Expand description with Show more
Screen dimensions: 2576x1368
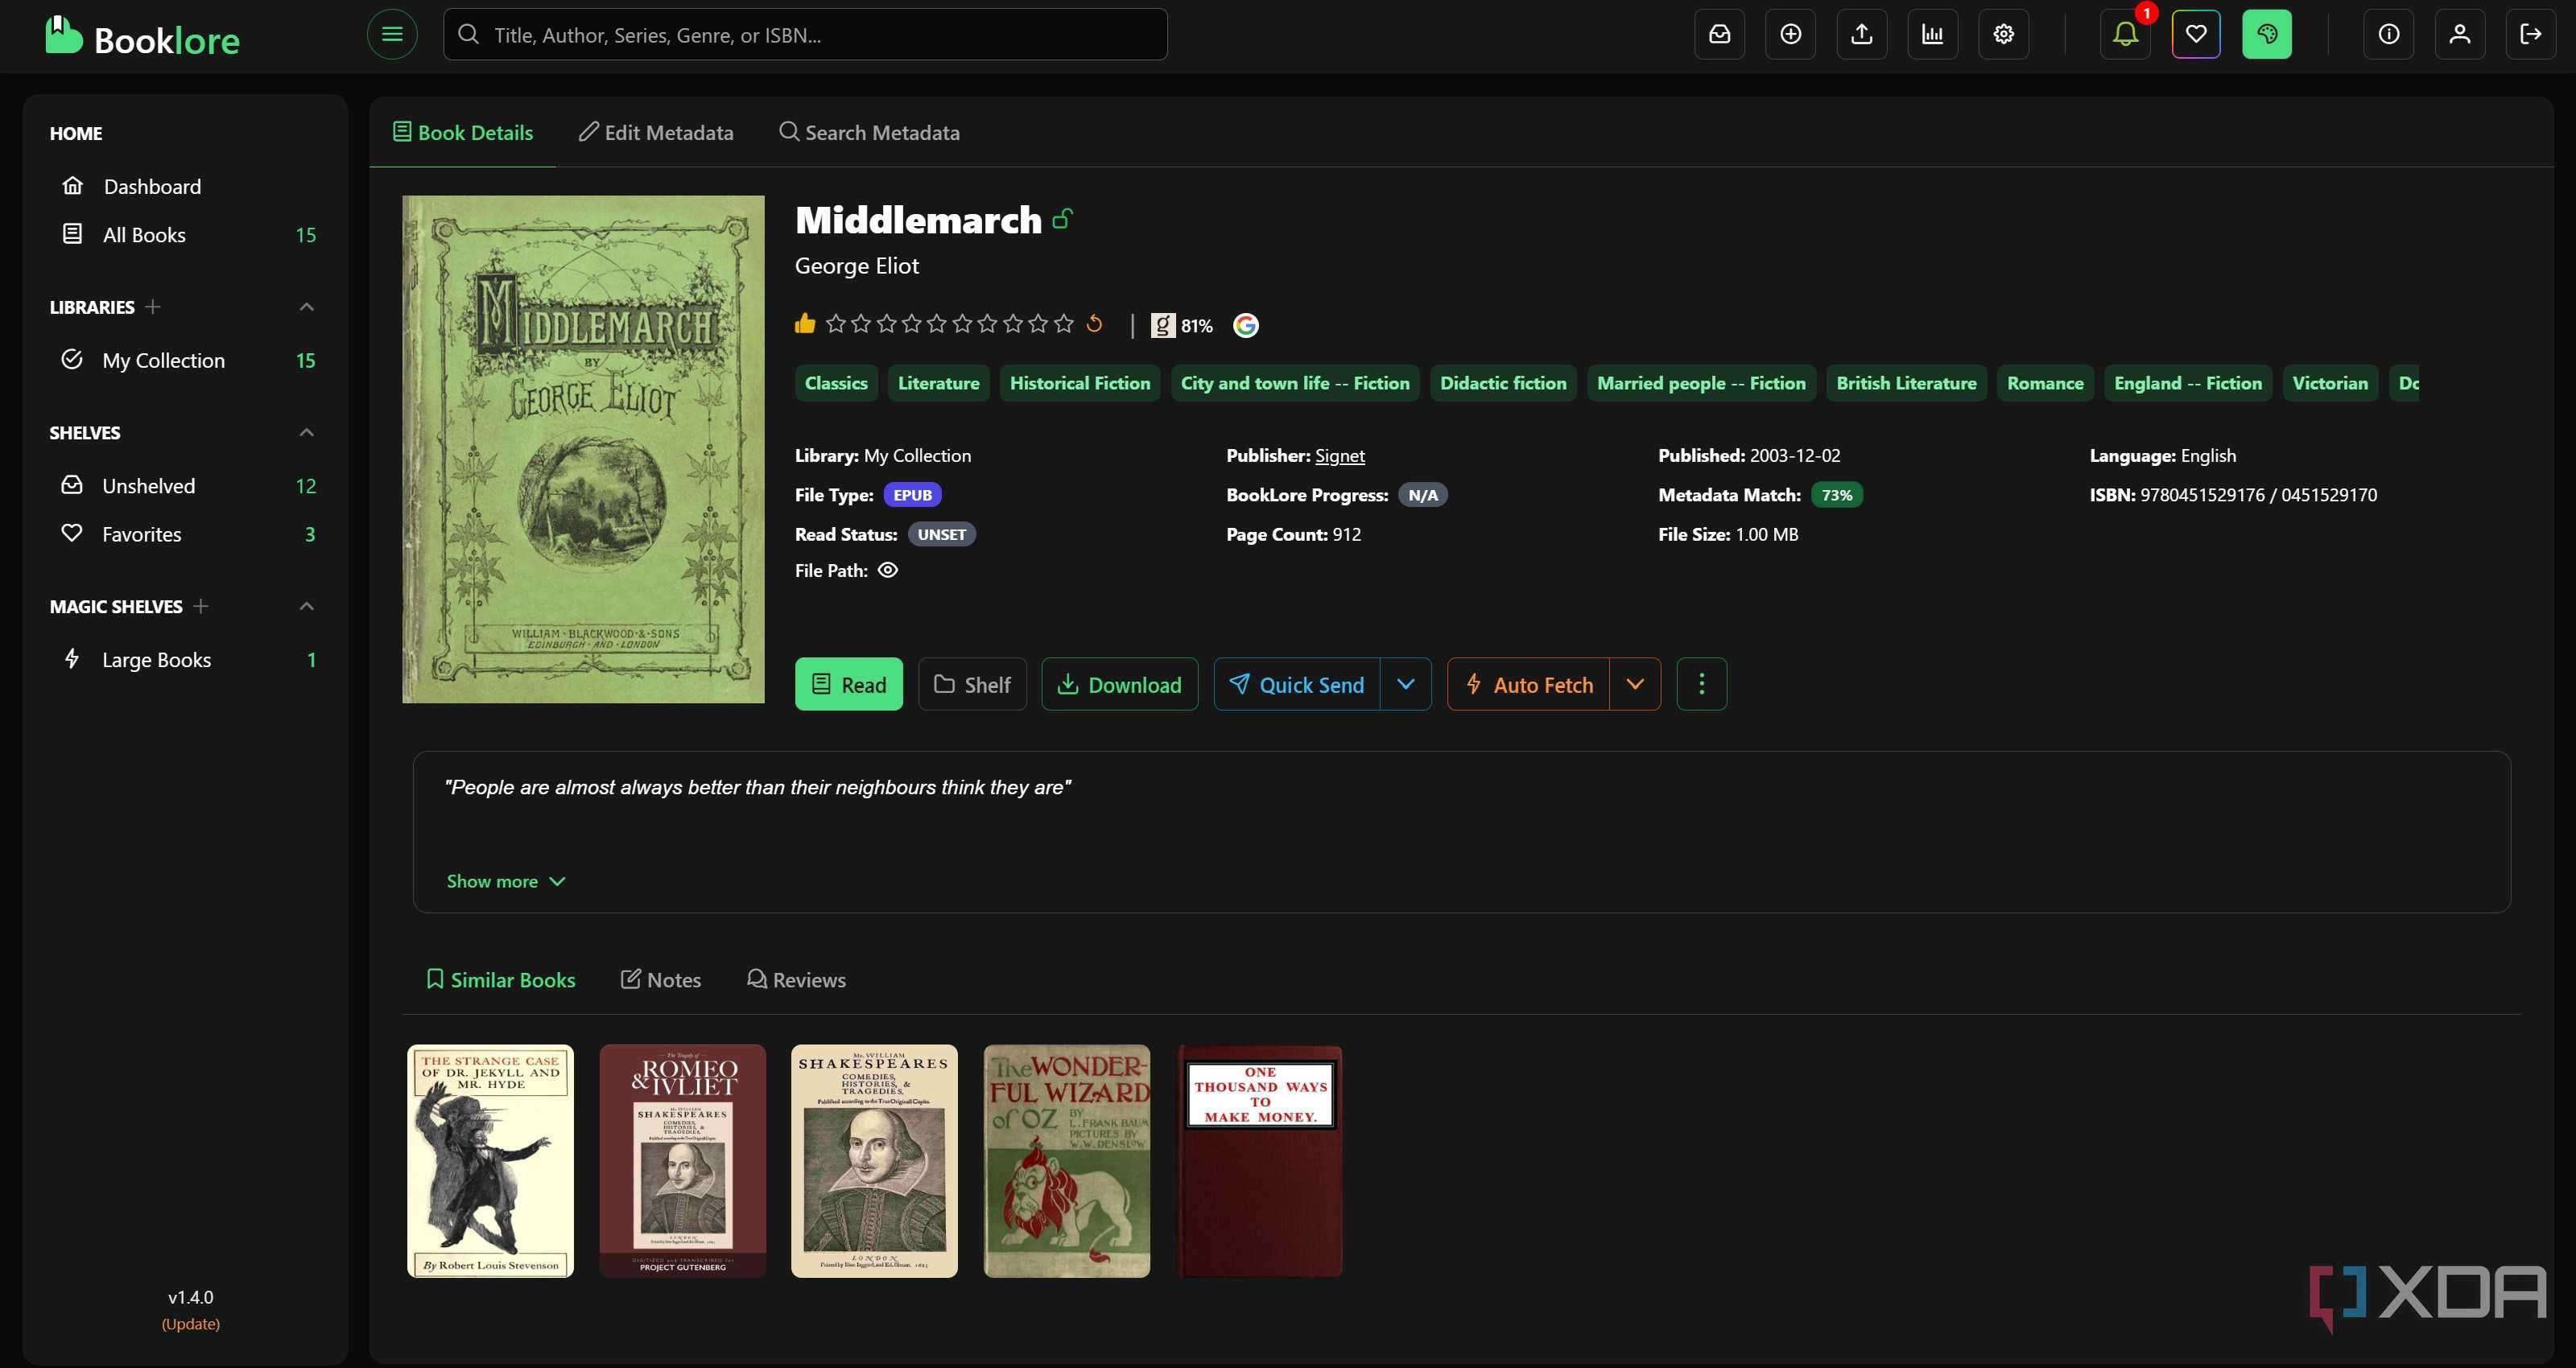506,881
